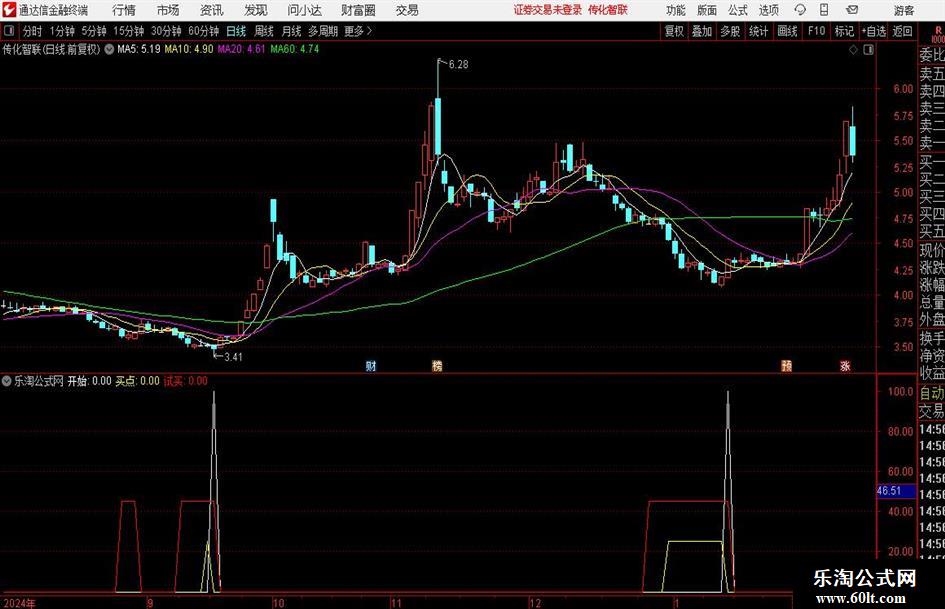The width and height of the screenshot is (945, 609).
Task: Click the 2024年 date axis label
Action: pyautogui.click(x=20, y=603)
